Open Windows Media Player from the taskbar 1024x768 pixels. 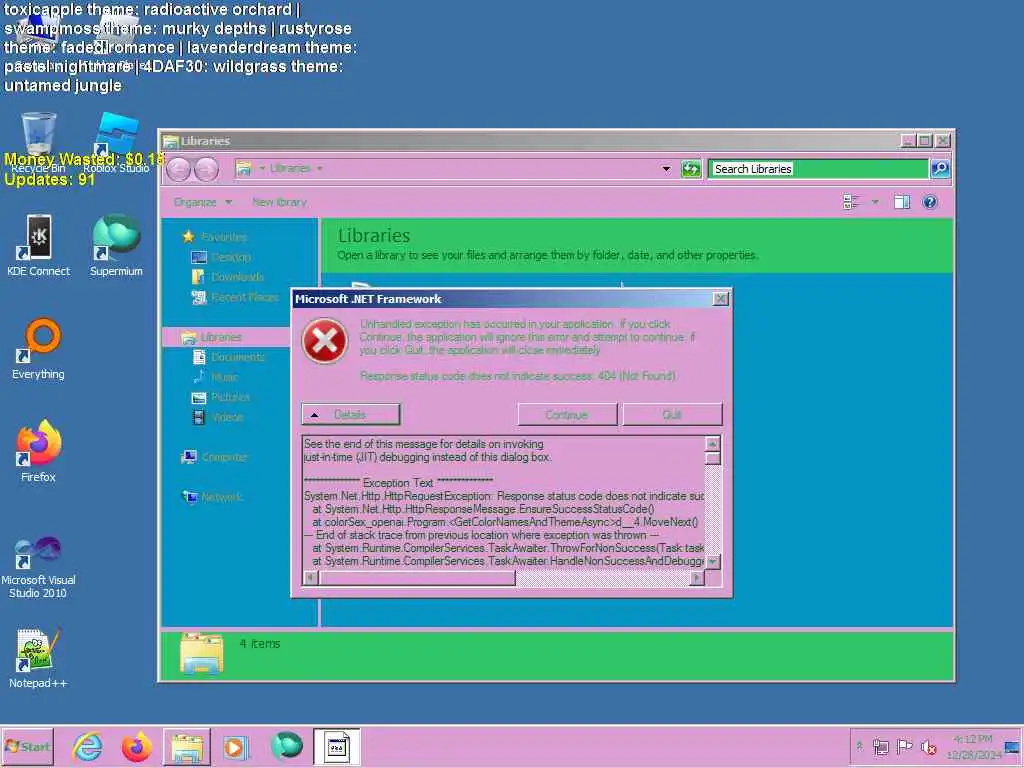[x=236, y=746]
